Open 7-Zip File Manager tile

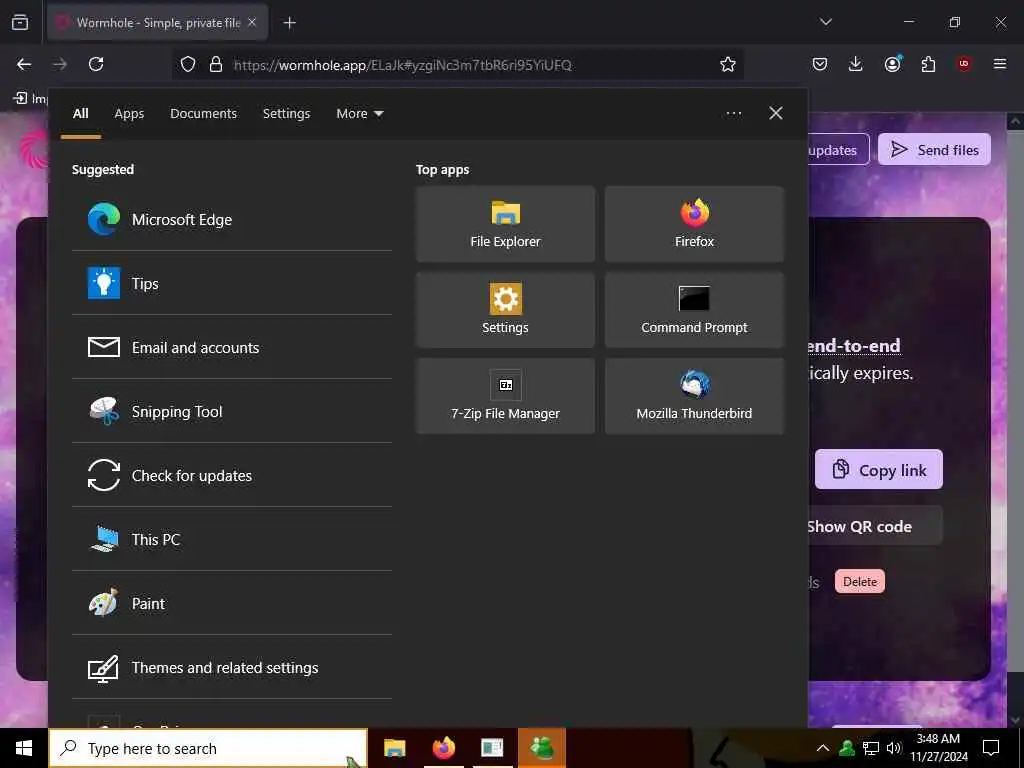505,396
